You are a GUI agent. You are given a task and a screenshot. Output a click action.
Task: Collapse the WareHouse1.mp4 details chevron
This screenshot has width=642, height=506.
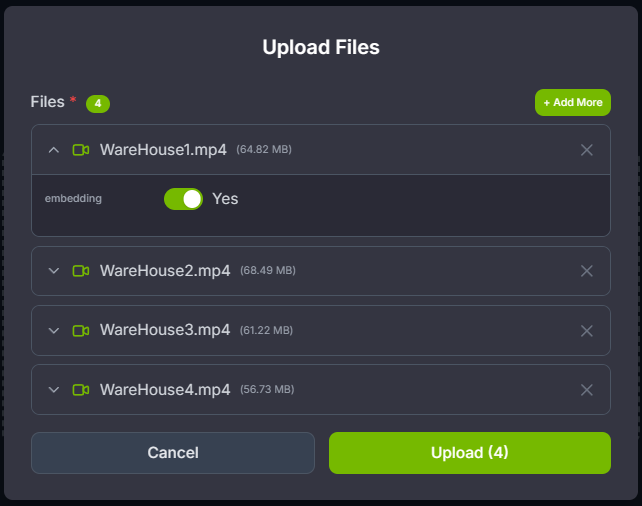(x=54, y=150)
